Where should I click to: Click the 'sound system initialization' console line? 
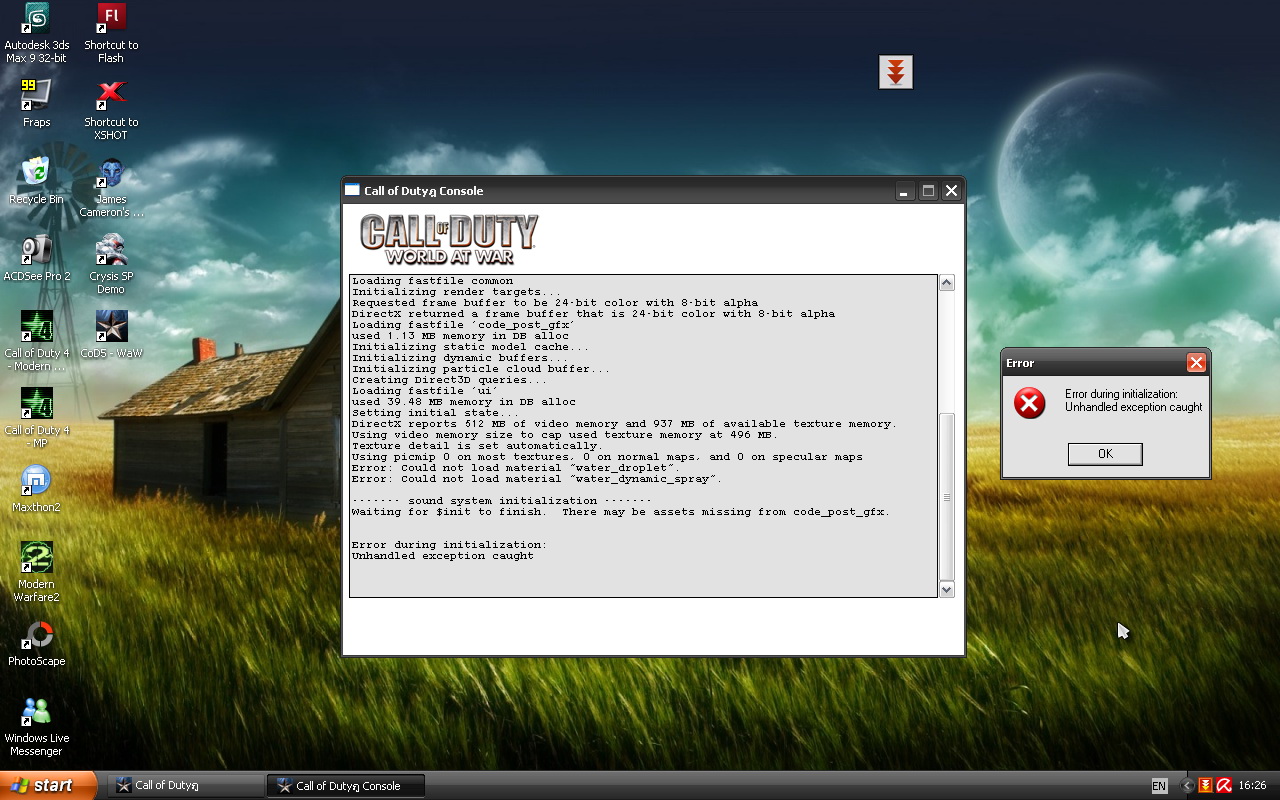point(501,501)
